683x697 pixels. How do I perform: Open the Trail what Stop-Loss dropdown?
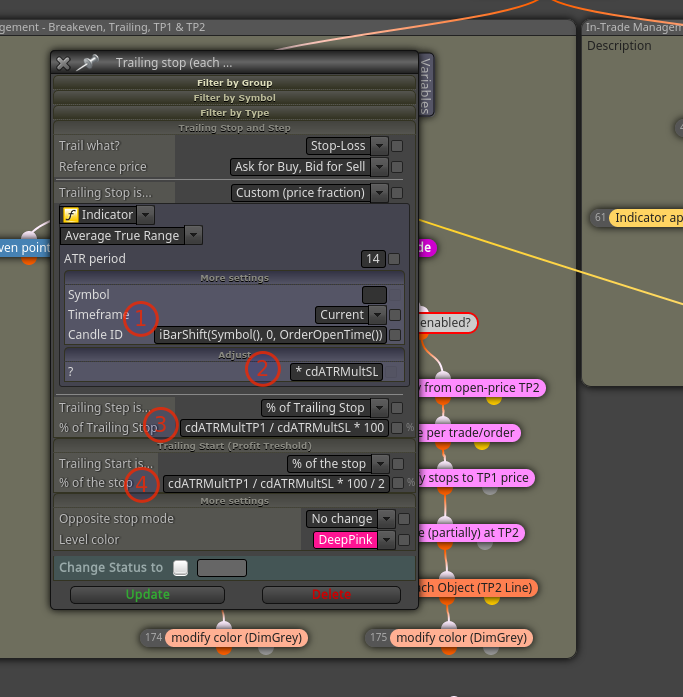347,146
